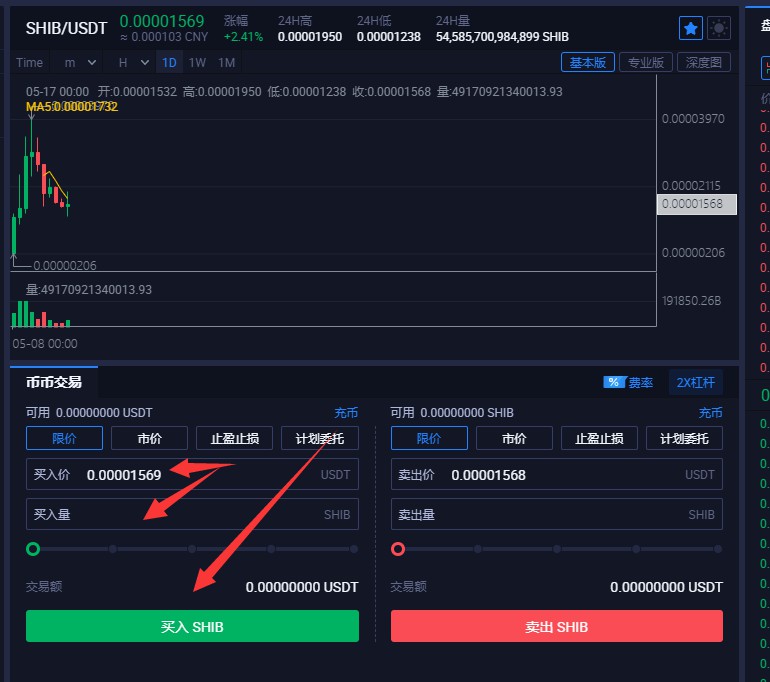Toggle the light/dark theme sun icon
This screenshot has width=770, height=682.
[x=719, y=28]
